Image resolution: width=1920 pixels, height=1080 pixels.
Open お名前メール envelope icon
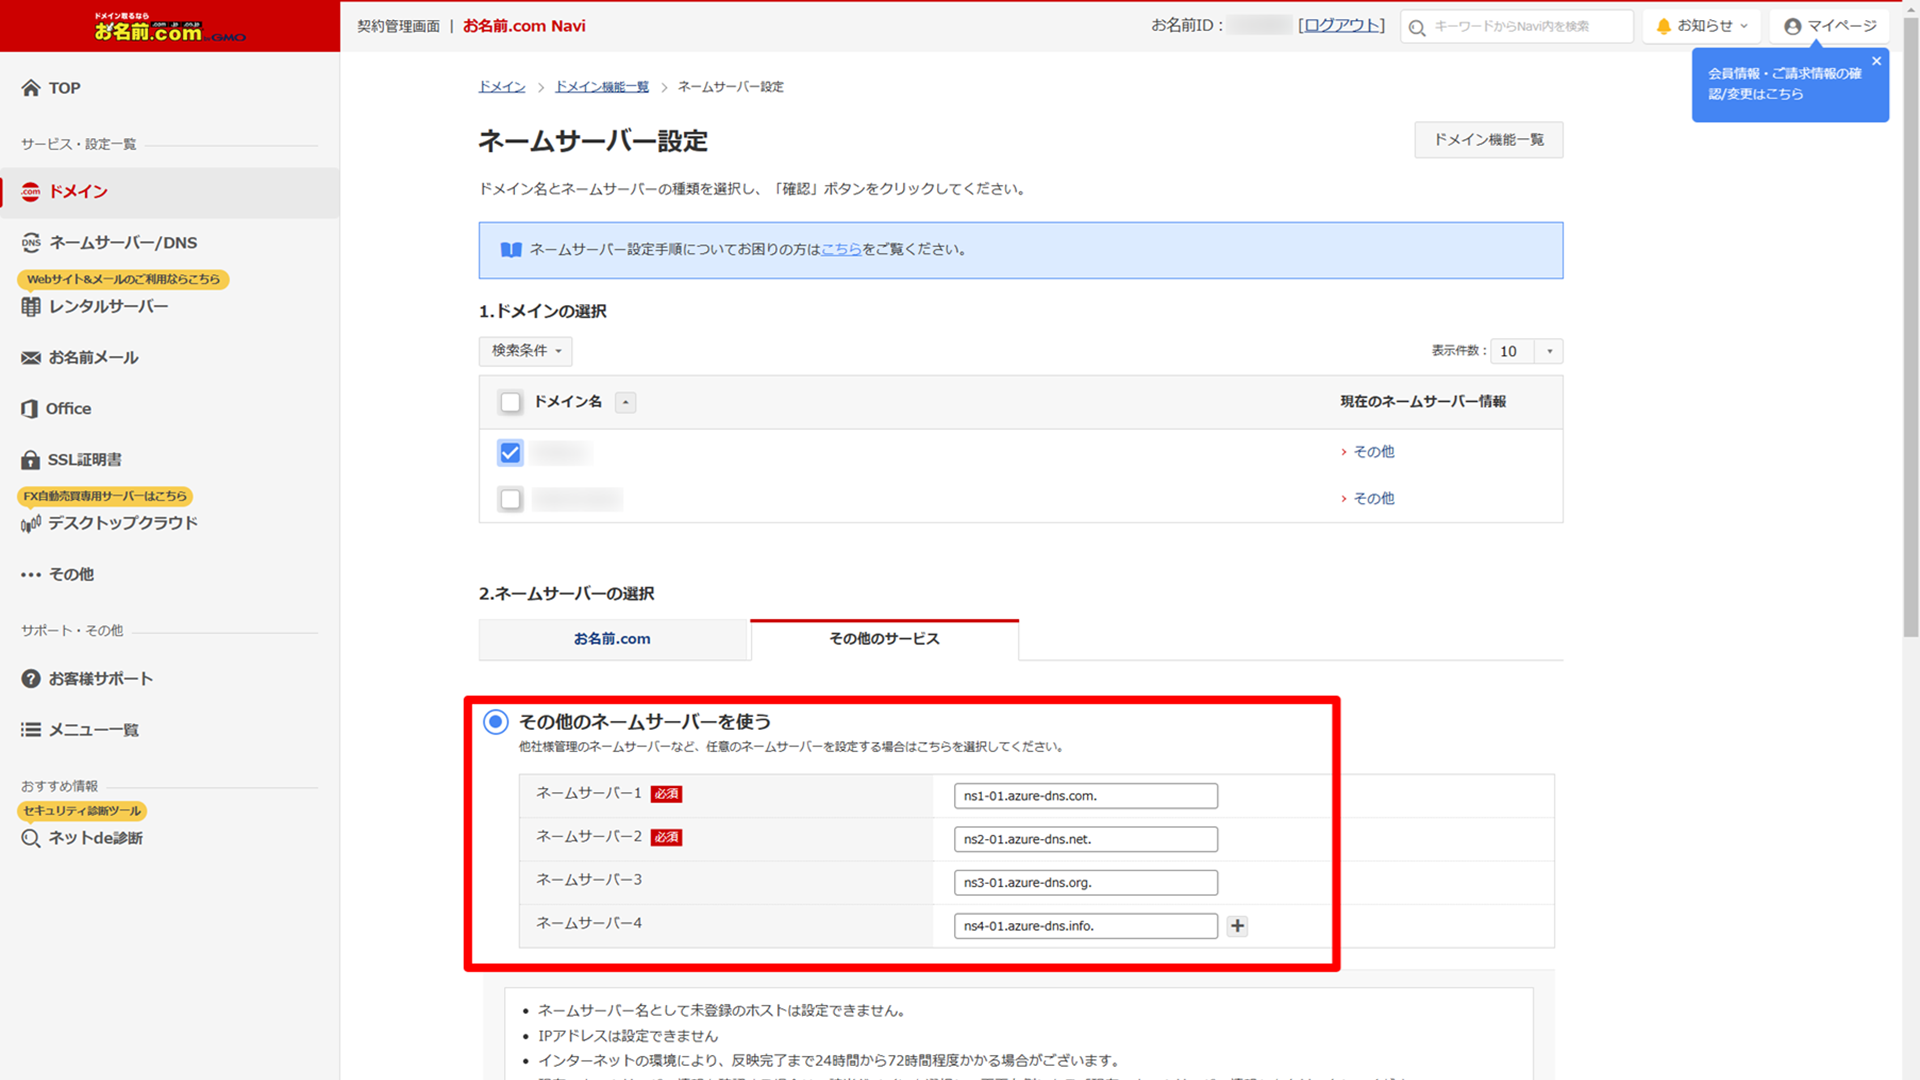31,358
